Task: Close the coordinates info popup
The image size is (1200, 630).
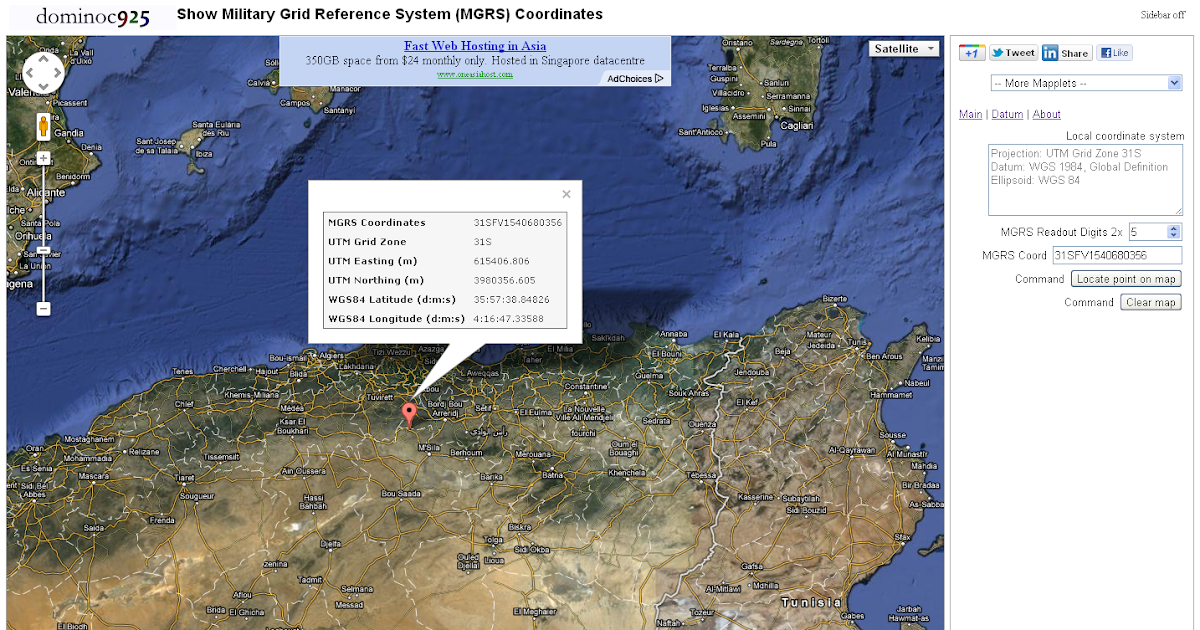Action: [x=566, y=194]
